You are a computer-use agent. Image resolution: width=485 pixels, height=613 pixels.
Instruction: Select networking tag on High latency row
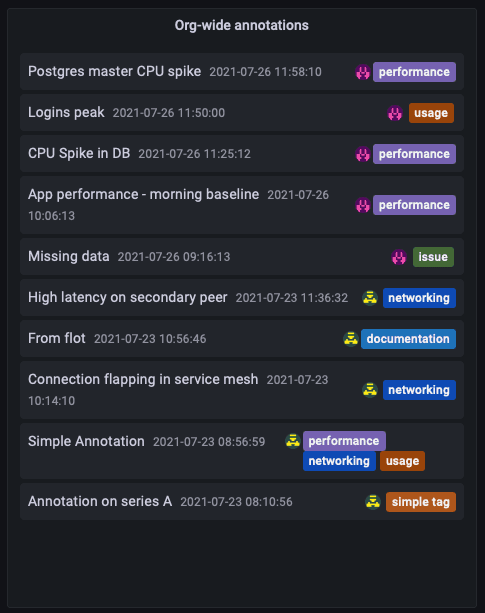(419, 298)
